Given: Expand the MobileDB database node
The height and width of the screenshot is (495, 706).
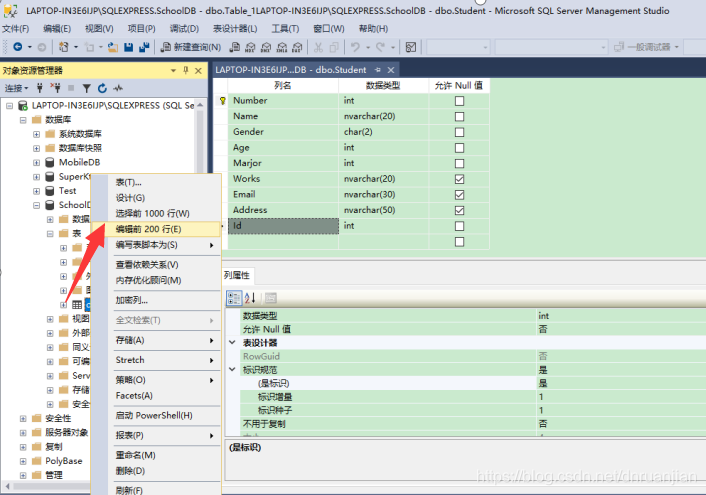Looking at the screenshot, I should pos(36,163).
